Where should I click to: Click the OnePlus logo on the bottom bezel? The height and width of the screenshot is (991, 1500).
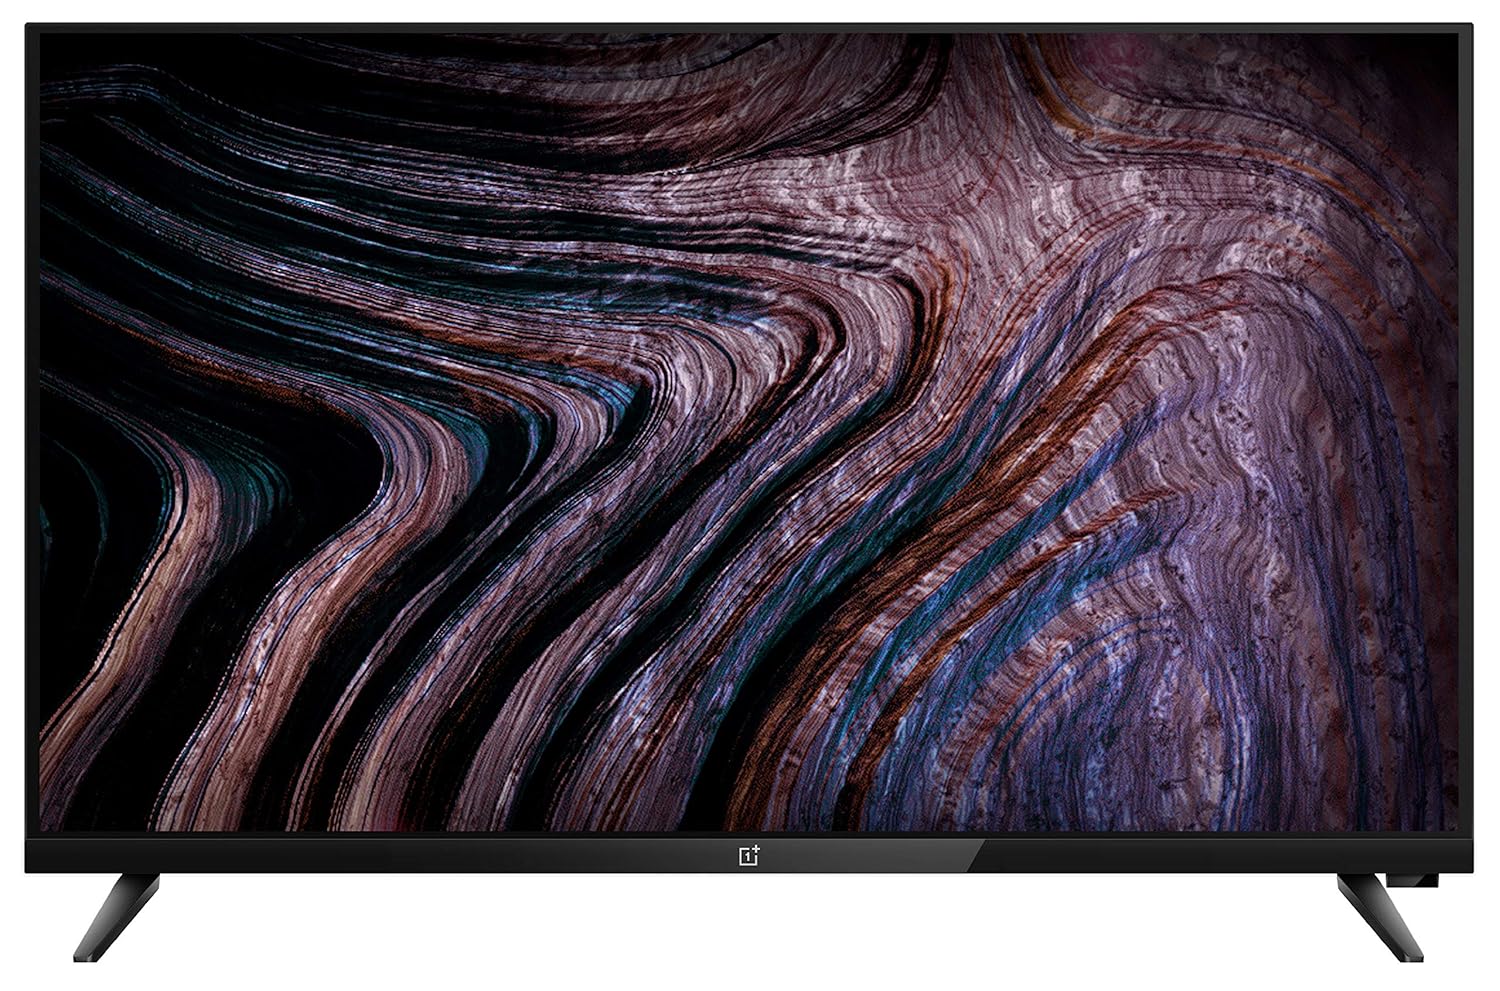[749, 856]
